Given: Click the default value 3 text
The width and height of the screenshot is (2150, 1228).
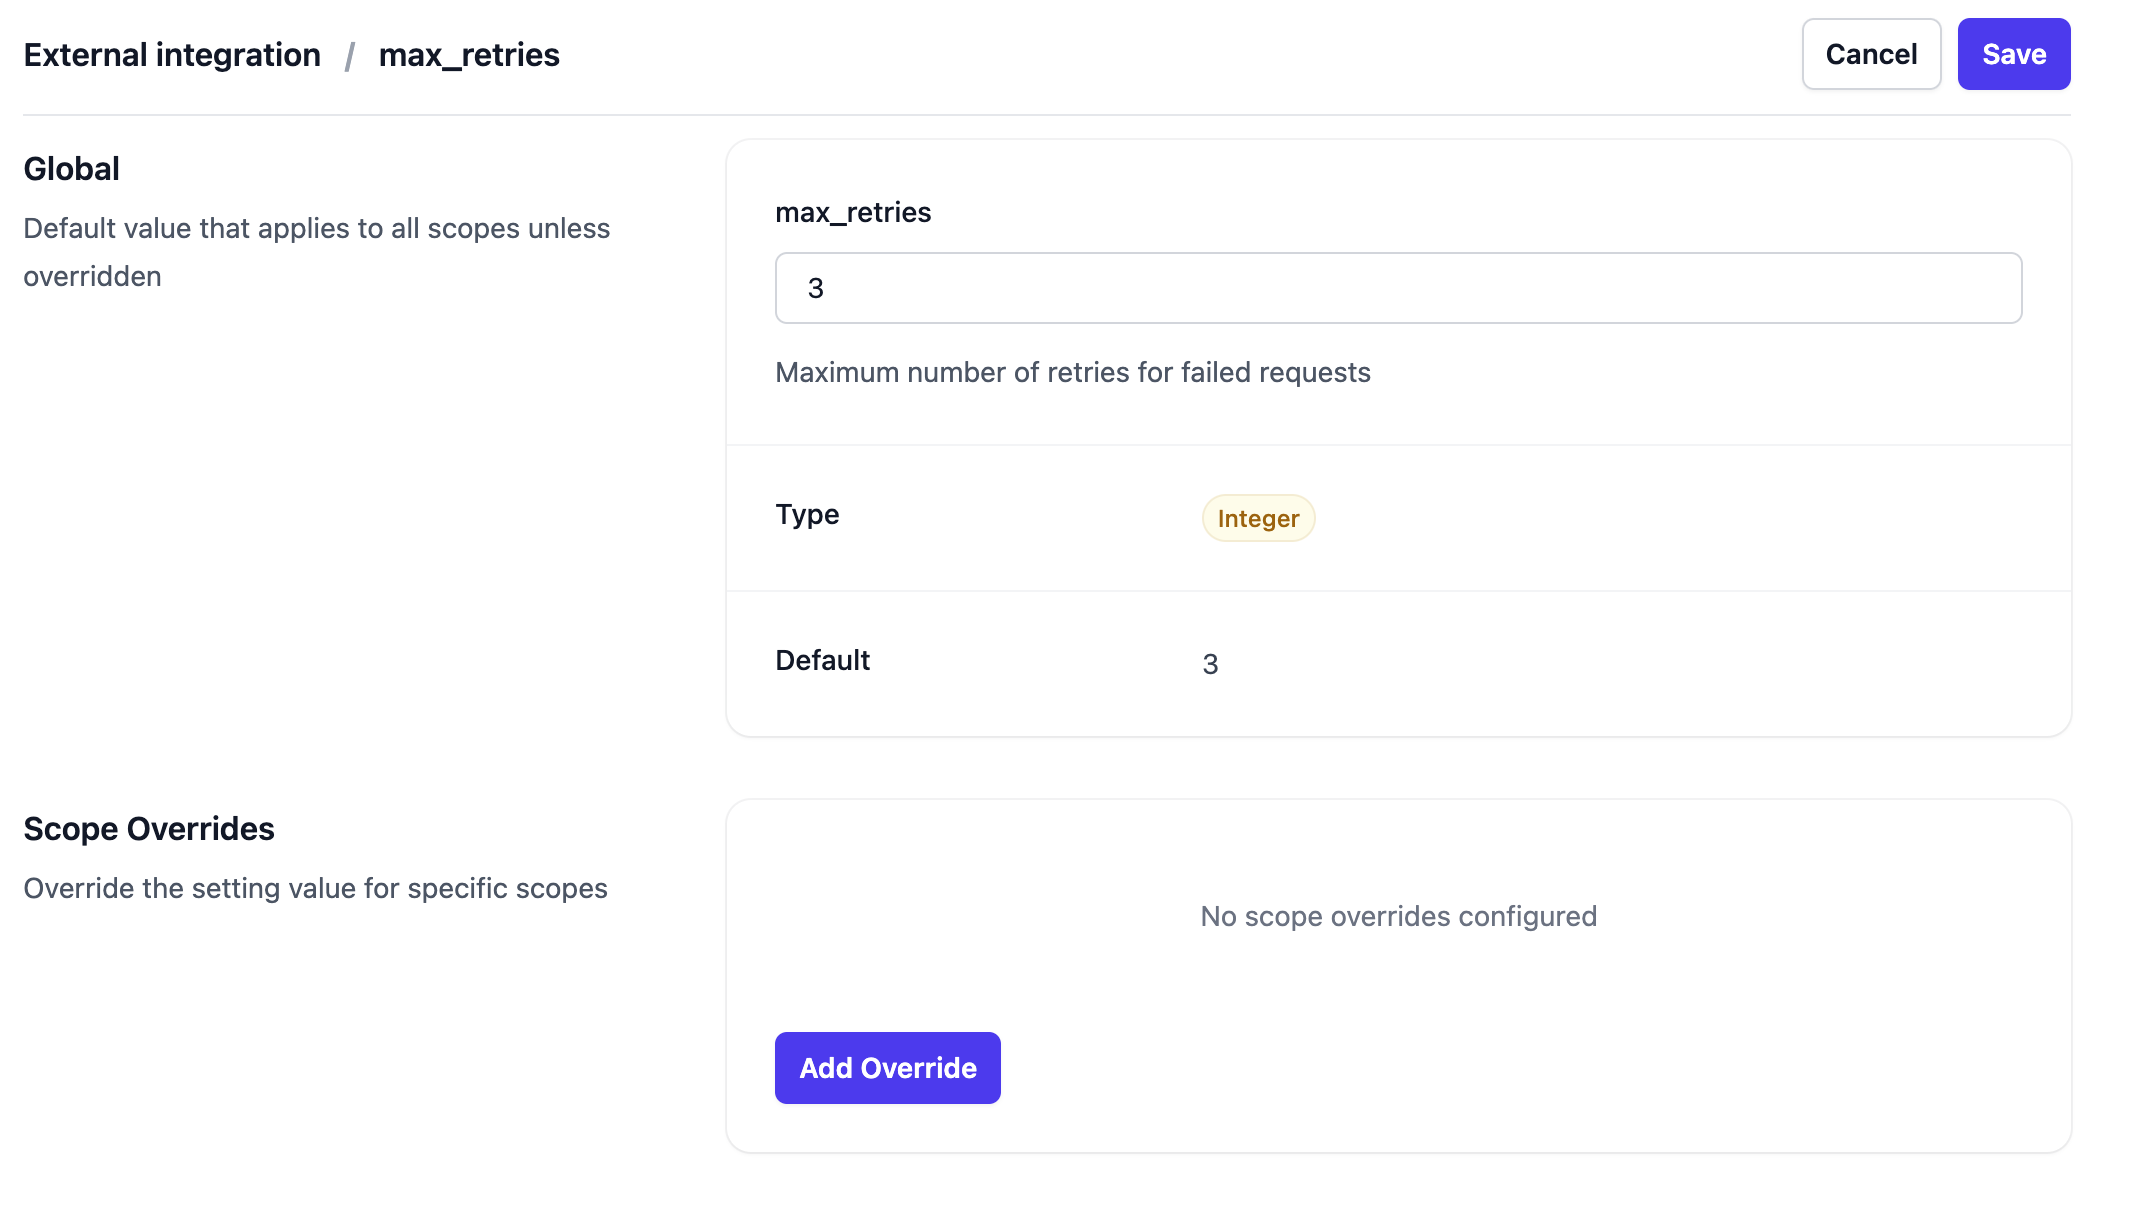Looking at the screenshot, I should coord(1210,664).
